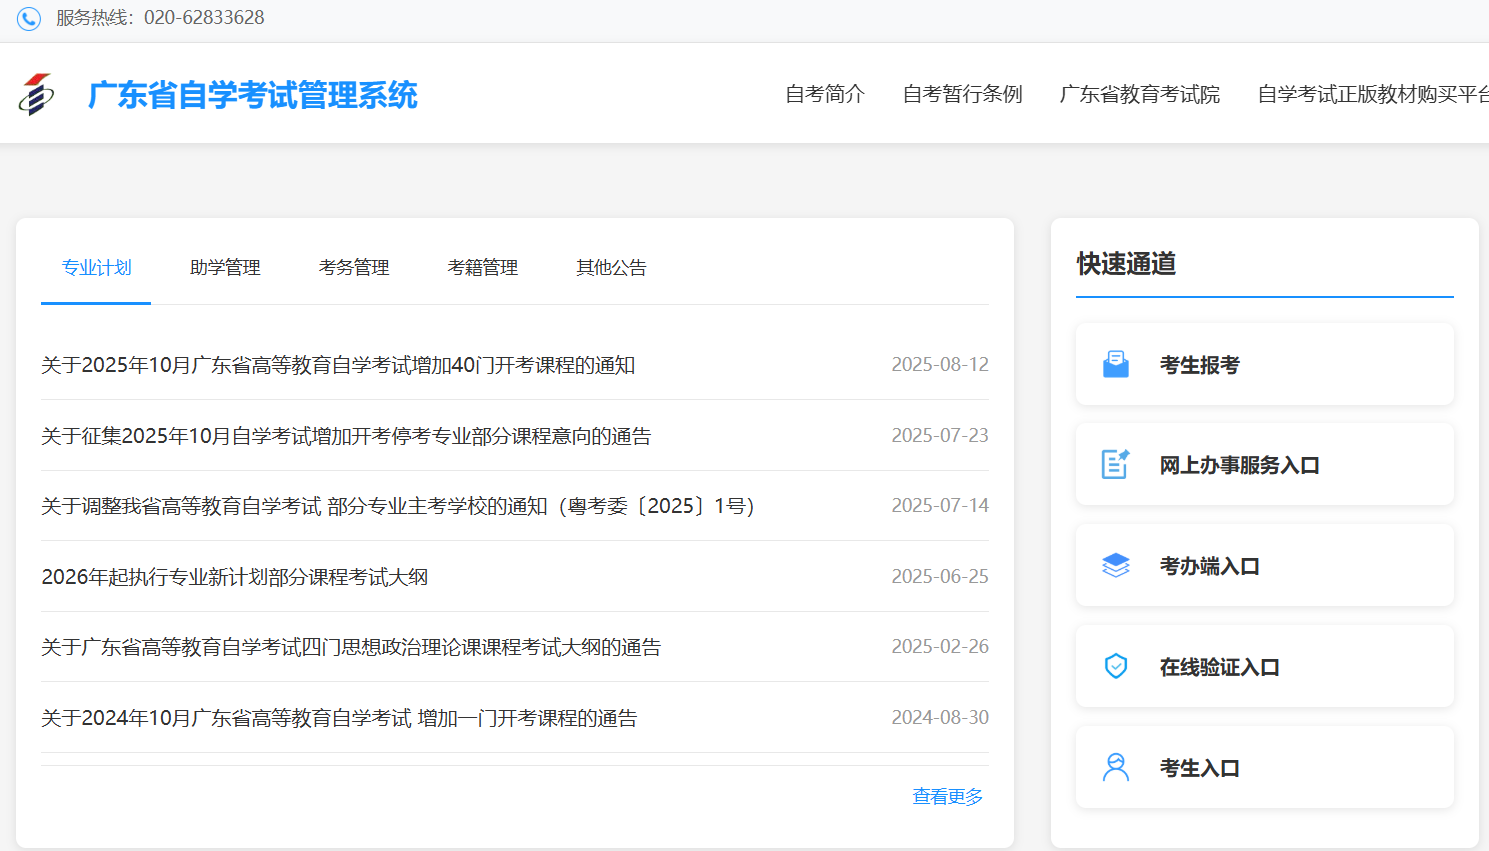This screenshot has width=1489, height=851.
Task: Click the phone icon beside 服务热线
Action: coord(28,17)
